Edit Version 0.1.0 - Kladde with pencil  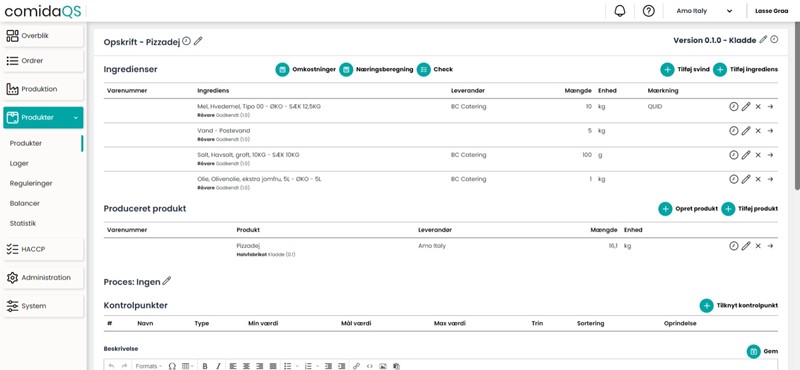click(763, 39)
